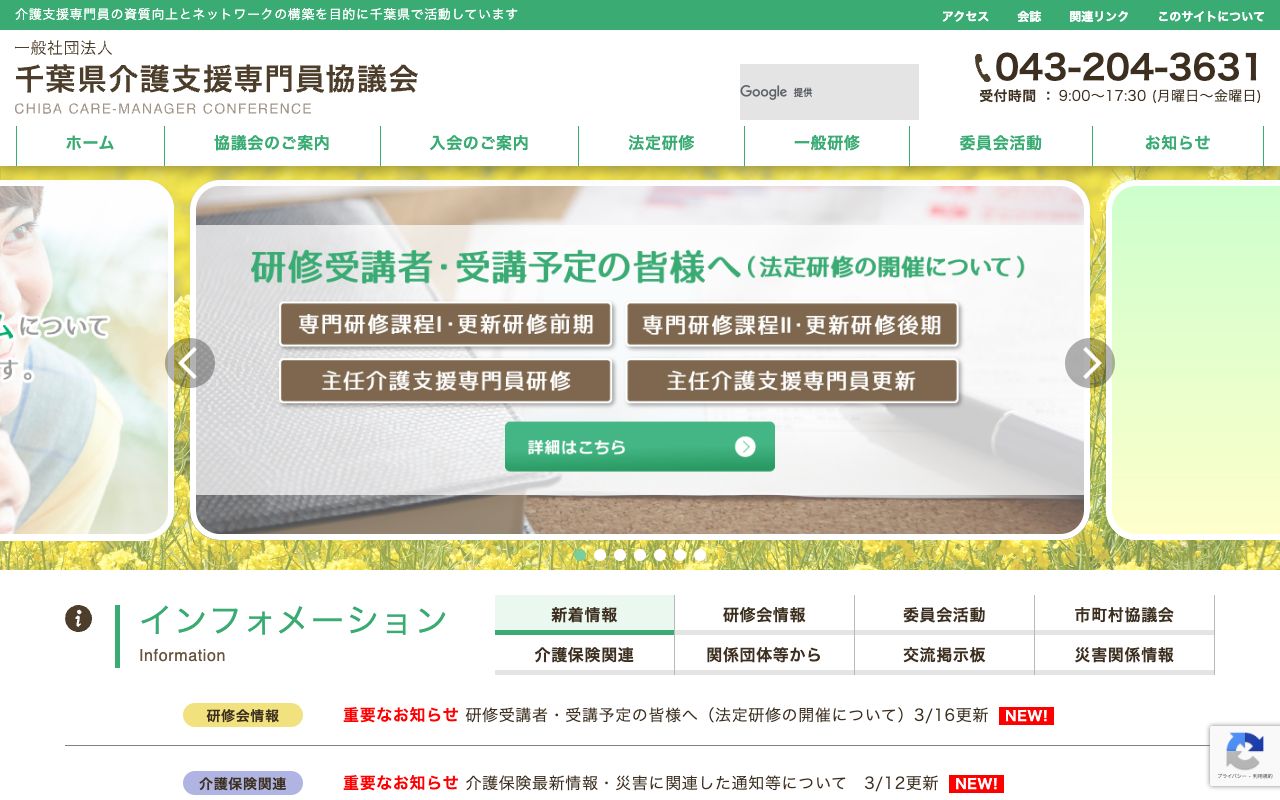Viewport: 1280px width, 800px height.
Task: Open the 専門研修課程I・更新研修前期 link
Action: point(446,324)
